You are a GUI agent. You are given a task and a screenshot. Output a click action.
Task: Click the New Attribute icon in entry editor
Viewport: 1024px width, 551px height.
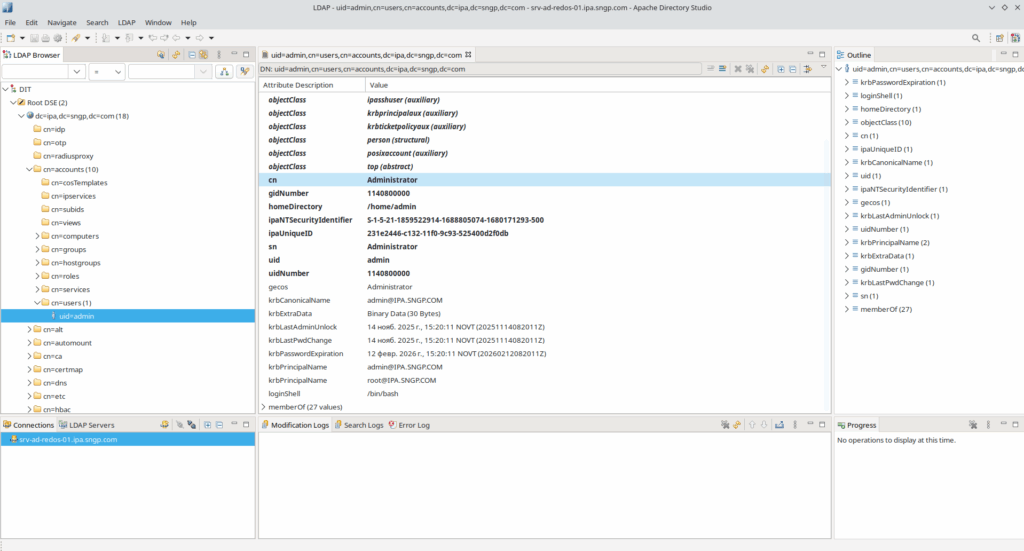tap(722, 69)
